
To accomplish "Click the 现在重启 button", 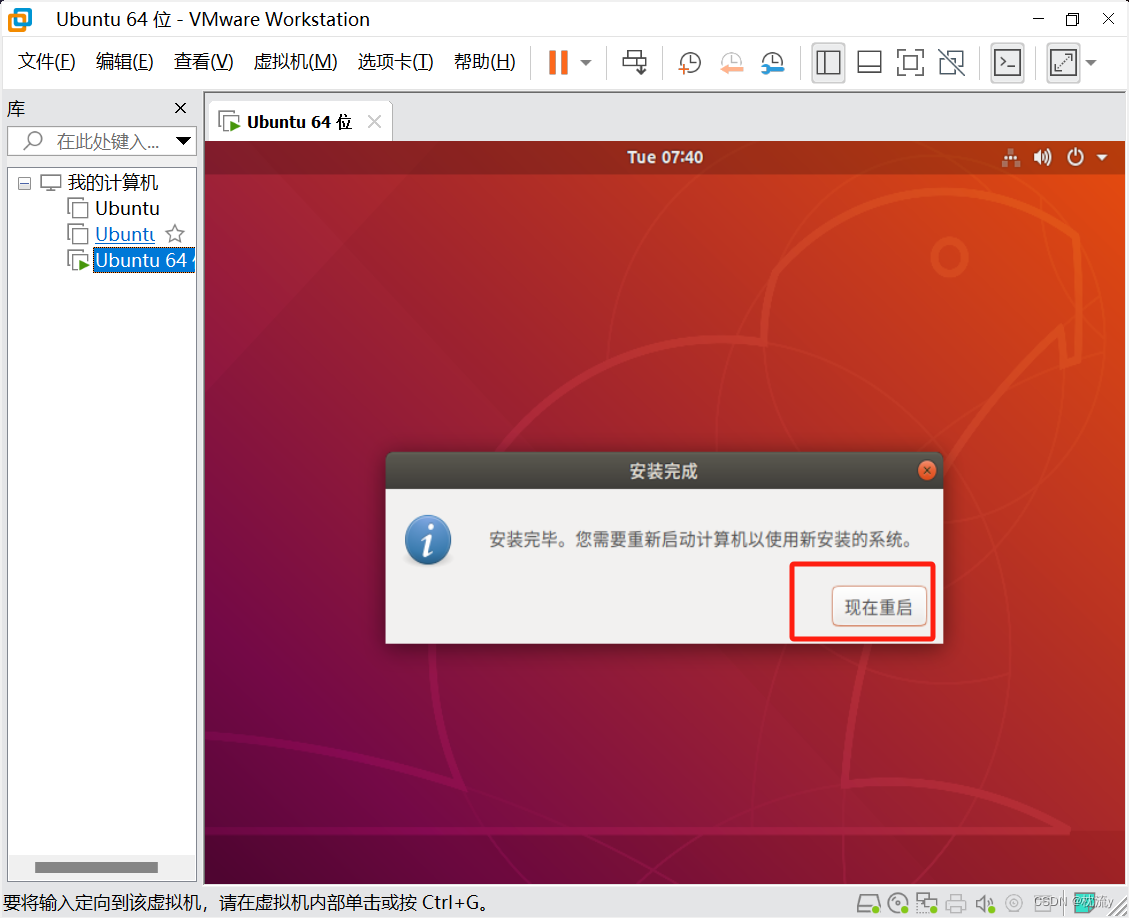I will [879, 606].
